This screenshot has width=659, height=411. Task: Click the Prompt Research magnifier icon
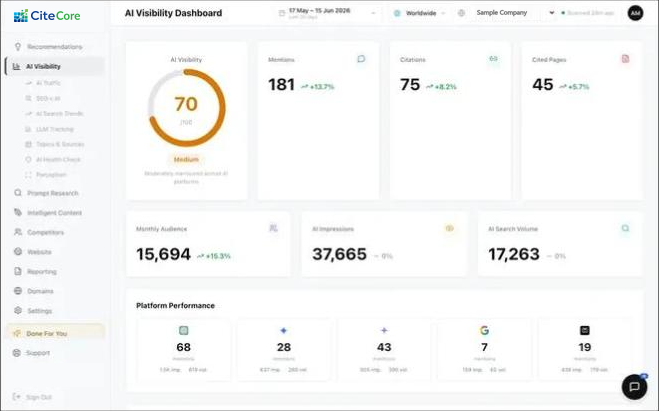[18, 193]
